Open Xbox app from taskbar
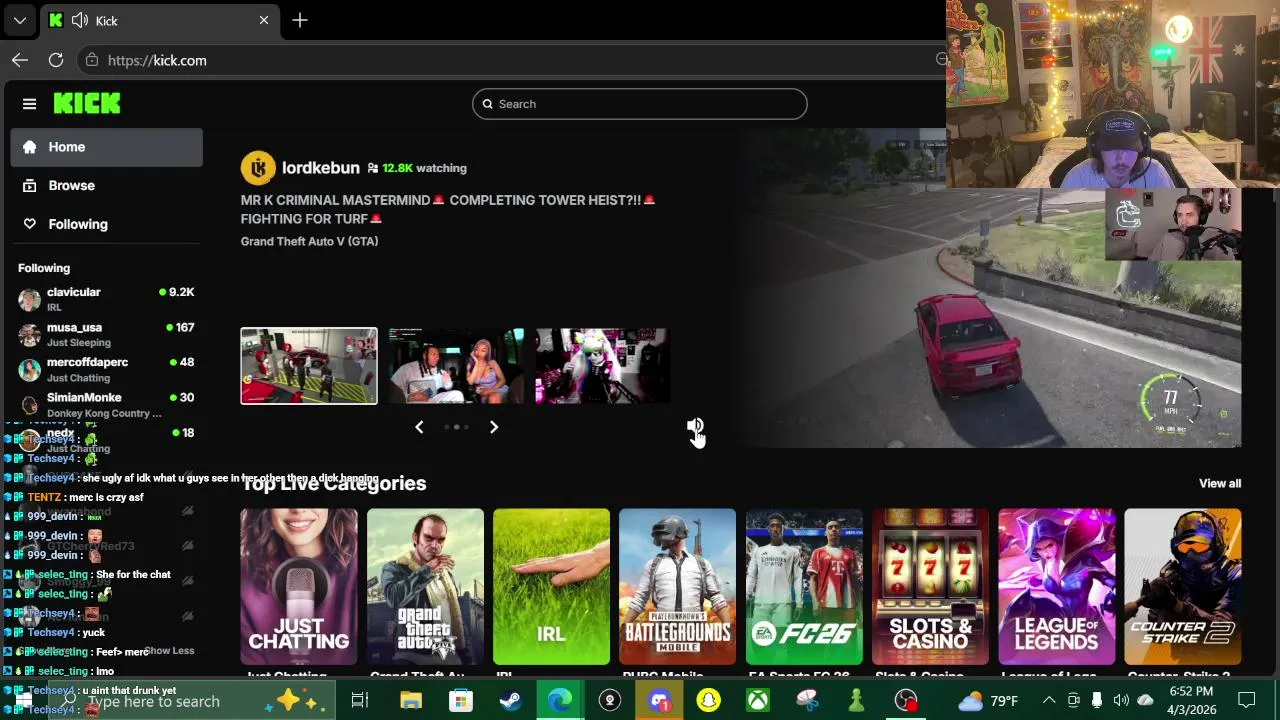This screenshot has height=720, width=1280. pyautogui.click(x=758, y=701)
